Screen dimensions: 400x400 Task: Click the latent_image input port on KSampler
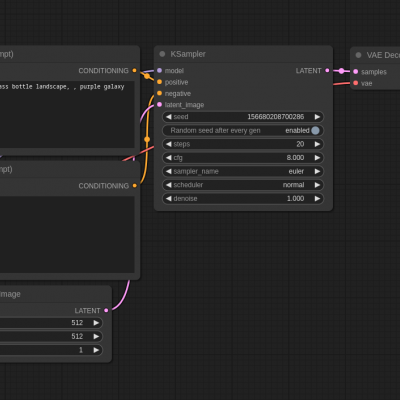click(x=159, y=105)
